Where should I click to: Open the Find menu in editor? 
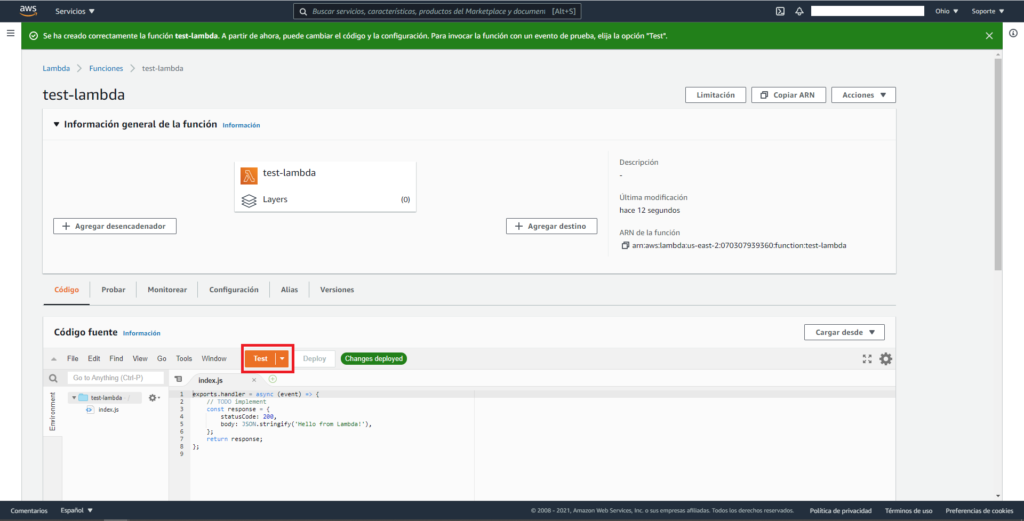pyautogui.click(x=116, y=358)
